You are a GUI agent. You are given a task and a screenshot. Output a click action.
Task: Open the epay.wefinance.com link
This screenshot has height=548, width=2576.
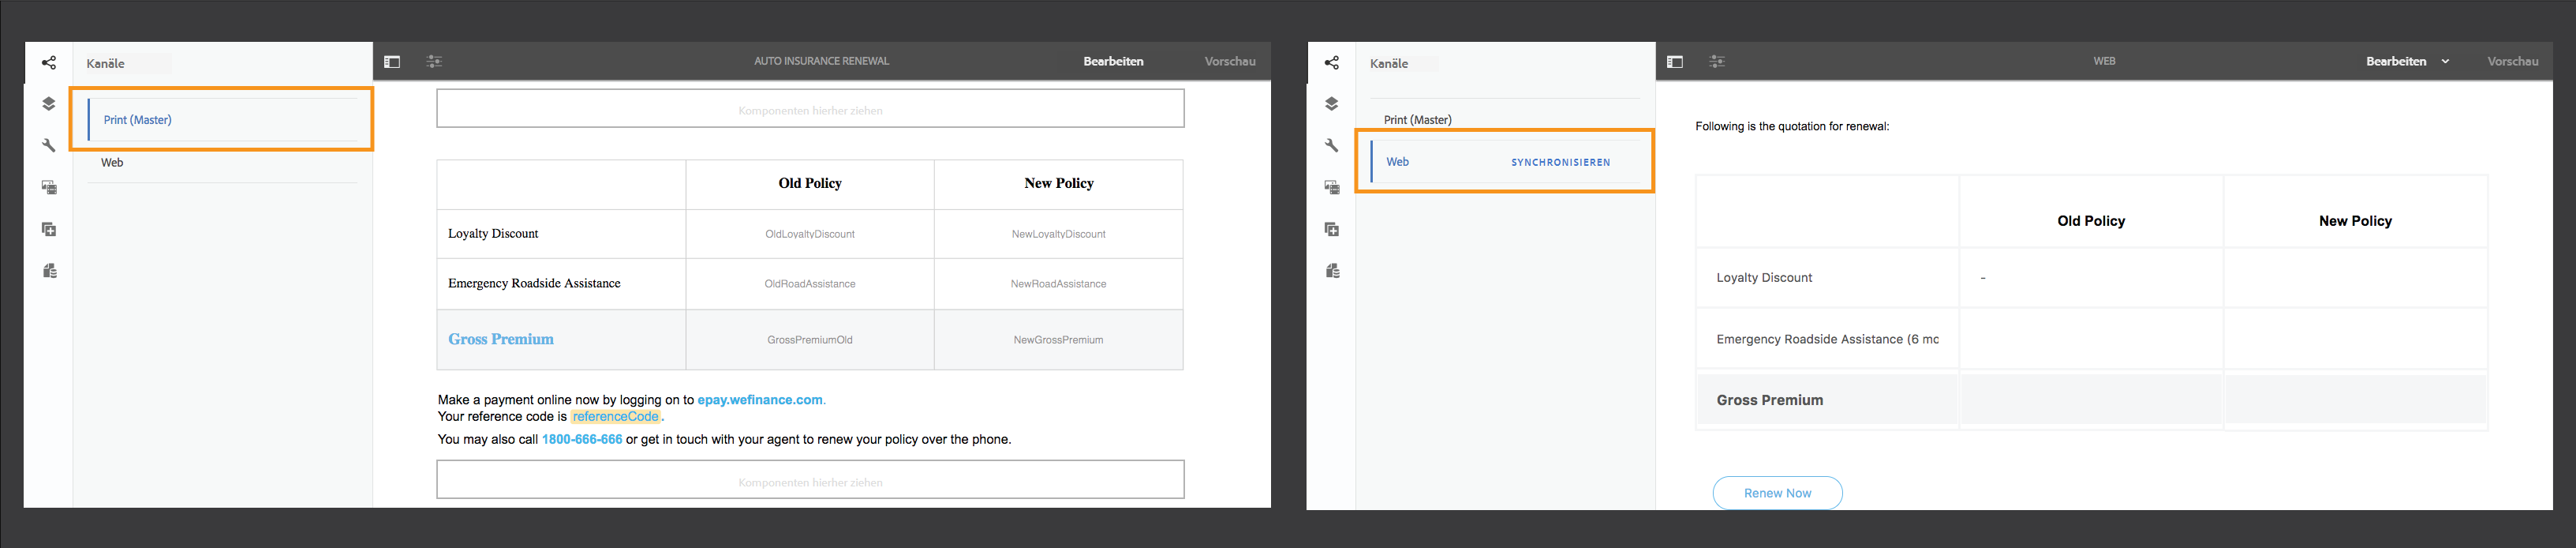[x=761, y=400]
